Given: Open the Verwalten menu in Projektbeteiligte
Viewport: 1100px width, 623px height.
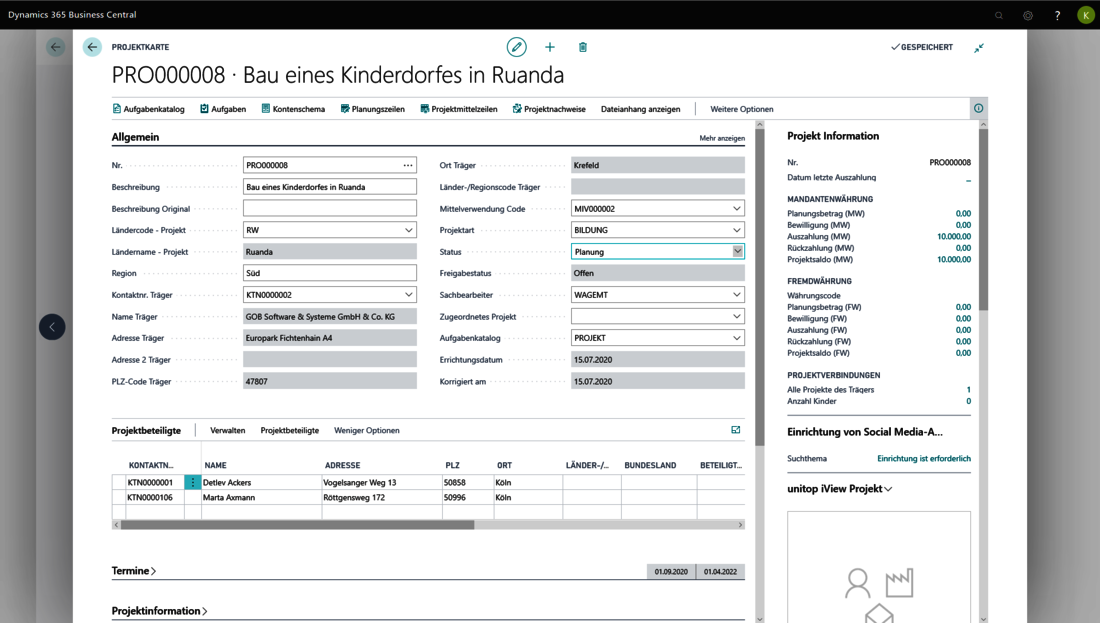Looking at the screenshot, I should coord(228,430).
